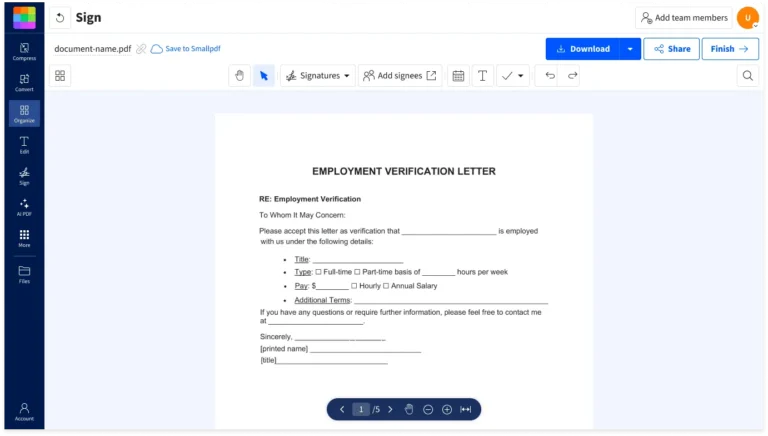Tick the Hourly pay checkbox
Screen dimensions: 768x436
(x=354, y=286)
